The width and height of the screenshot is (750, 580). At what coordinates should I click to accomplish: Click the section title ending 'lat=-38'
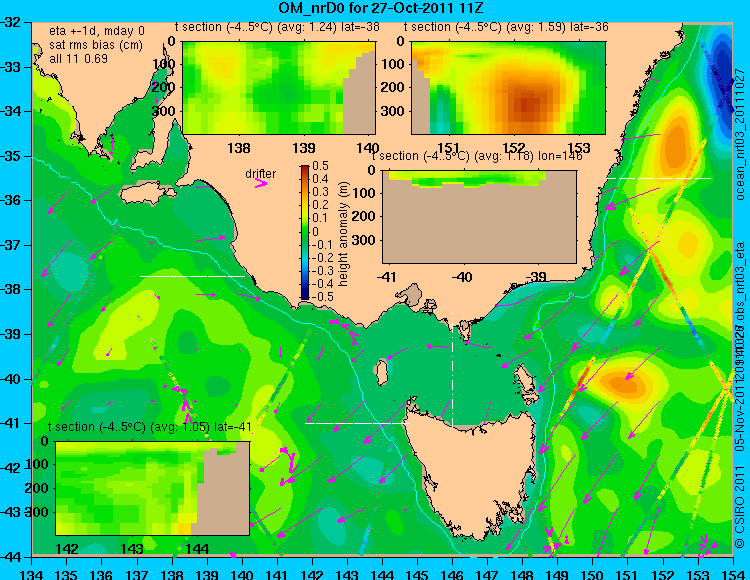click(x=277, y=27)
